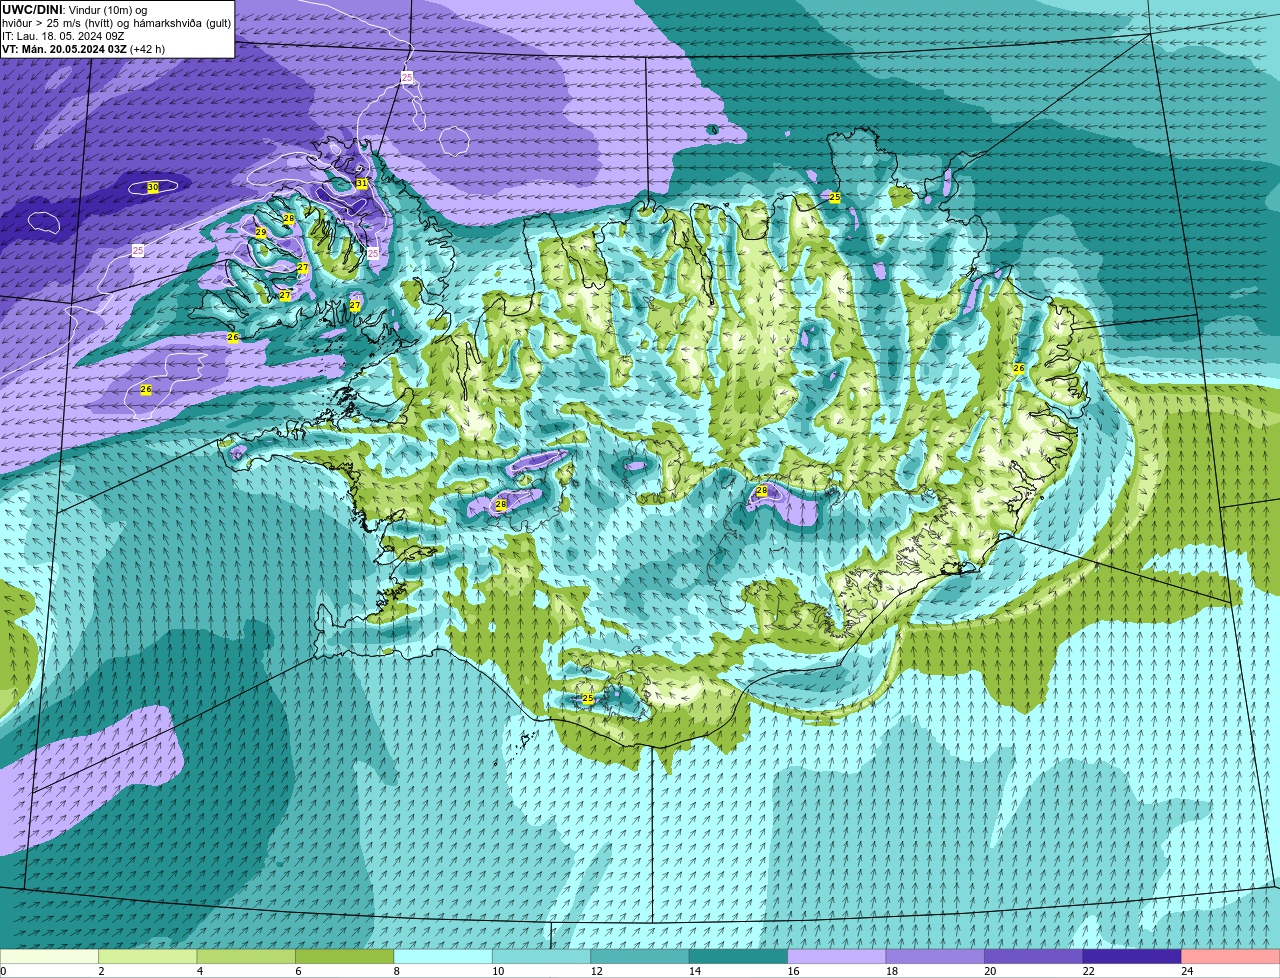The height and width of the screenshot is (978, 1280).
Task: Click the 'IT: Lau. 18. 05. 2024 09Z' line
Action: pyautogui.click(x=63, y=35)
